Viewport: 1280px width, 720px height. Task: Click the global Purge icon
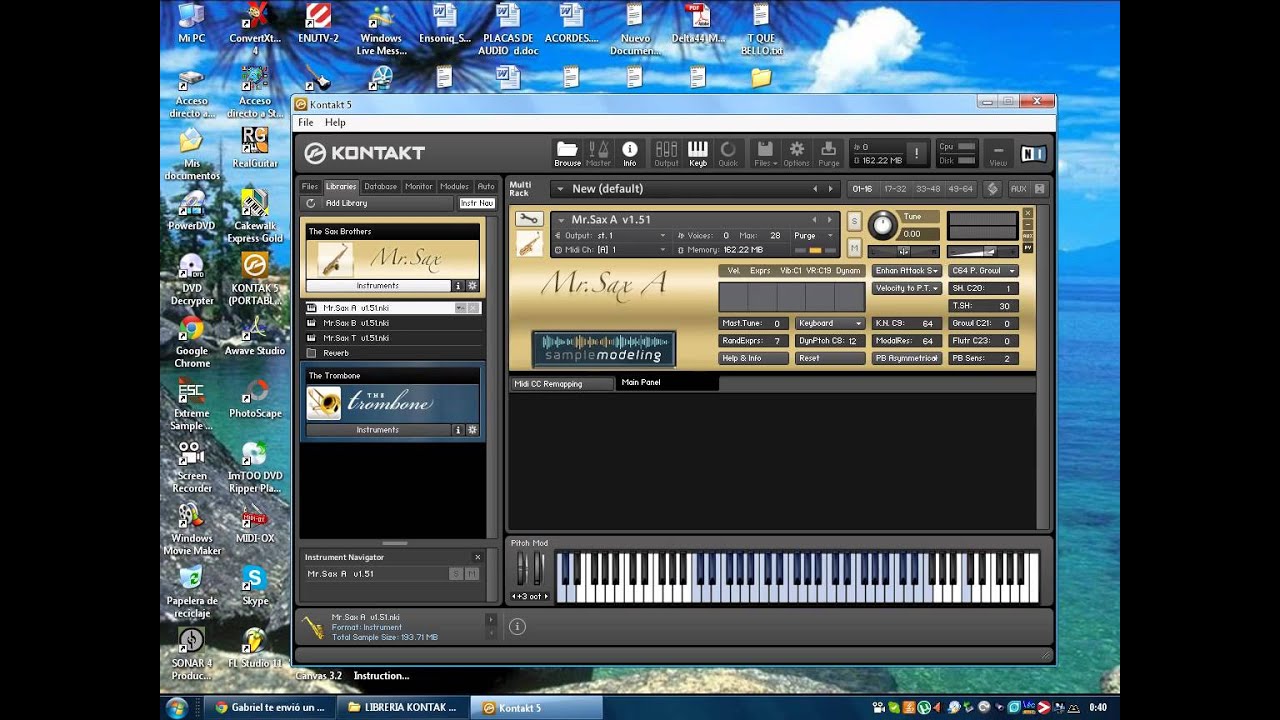pos(829,153)
